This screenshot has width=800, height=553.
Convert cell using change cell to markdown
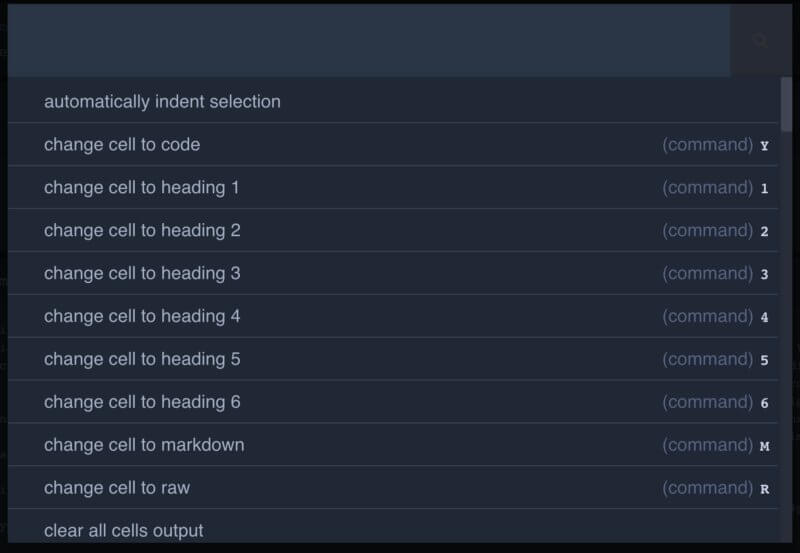[x=144, y=446]
